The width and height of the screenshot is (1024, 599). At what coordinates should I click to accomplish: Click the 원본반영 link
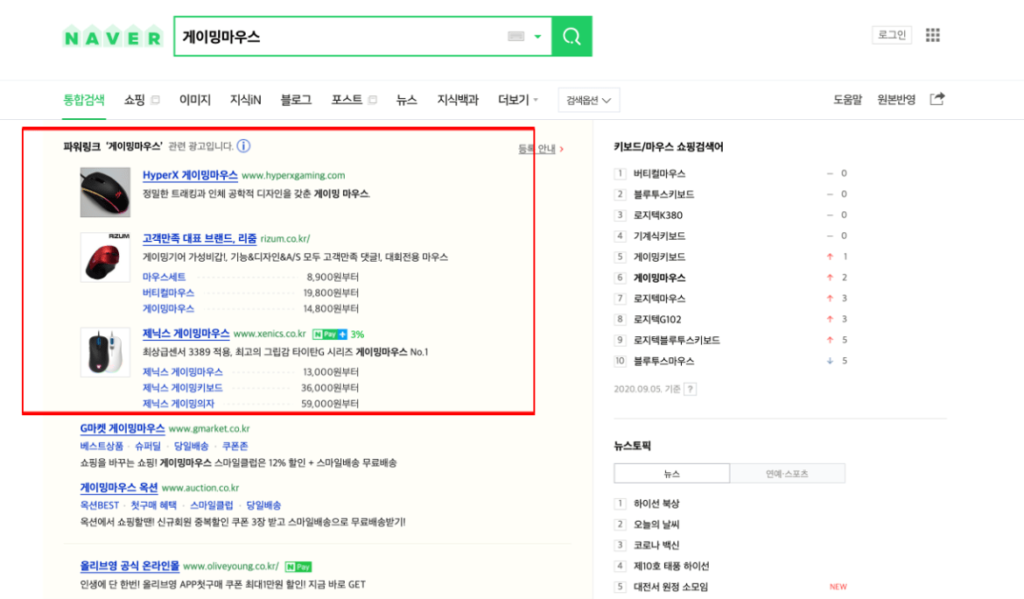click(x=896, y=100)
